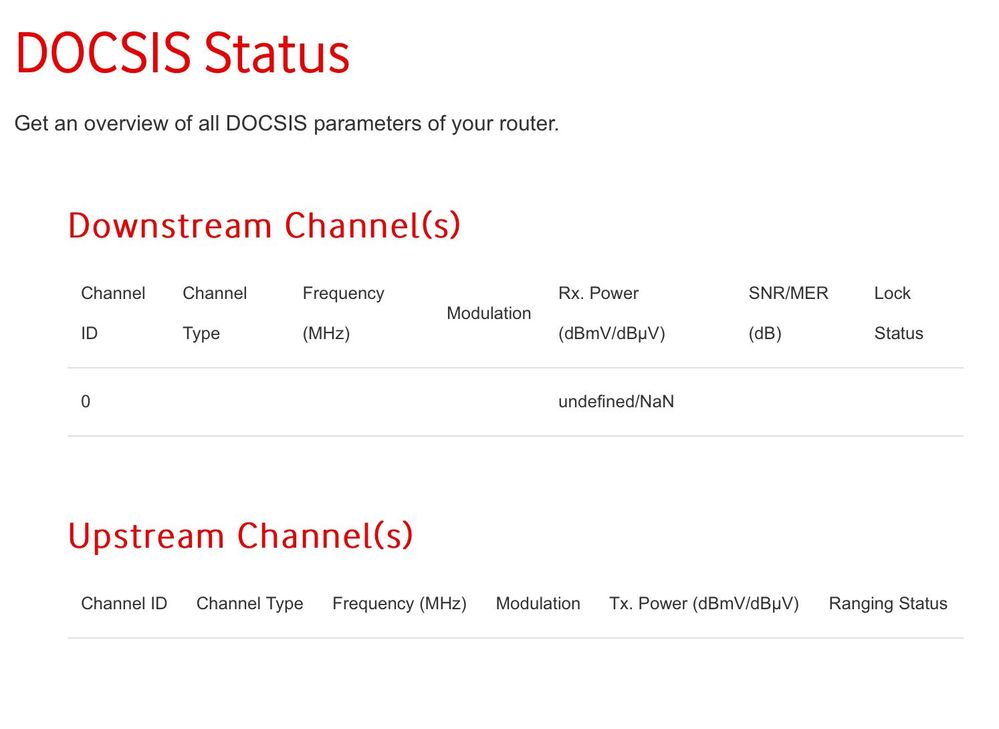Click the DOCSIS Status page title
The height and width of the screenshot is (729, 999).
point(183,53)
